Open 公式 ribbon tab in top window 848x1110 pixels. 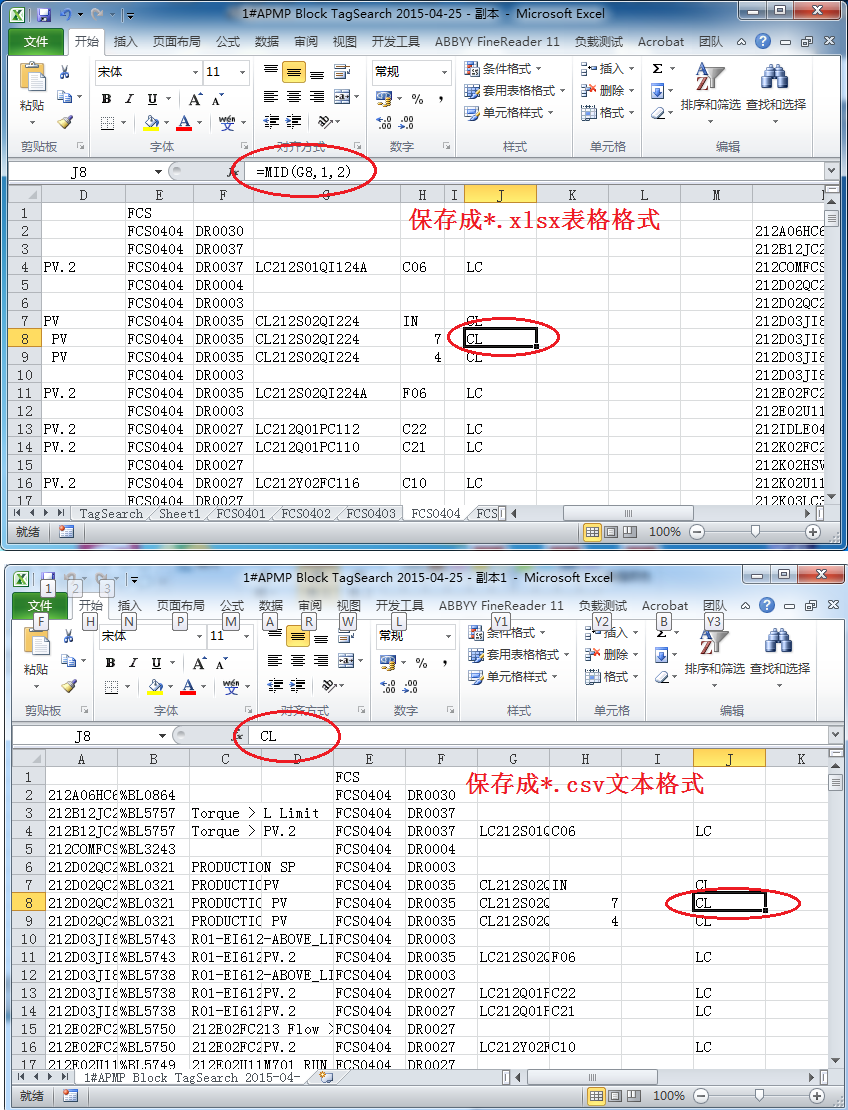pos(228,42)
